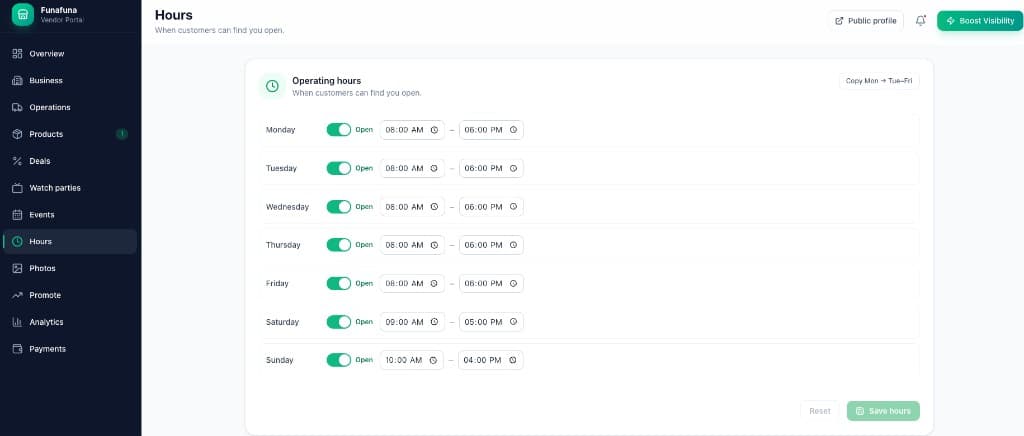
Task: Click the Operating hours heading text
Action: pyautogui.click(x=327, y=81)
